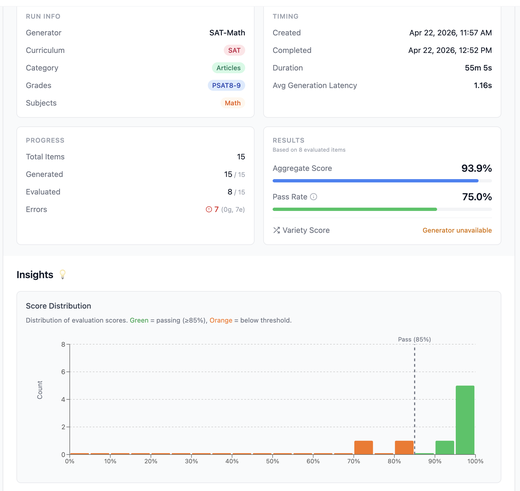
Task: Click the completed time ending 12:52 PM
Action: pos(450,50)
